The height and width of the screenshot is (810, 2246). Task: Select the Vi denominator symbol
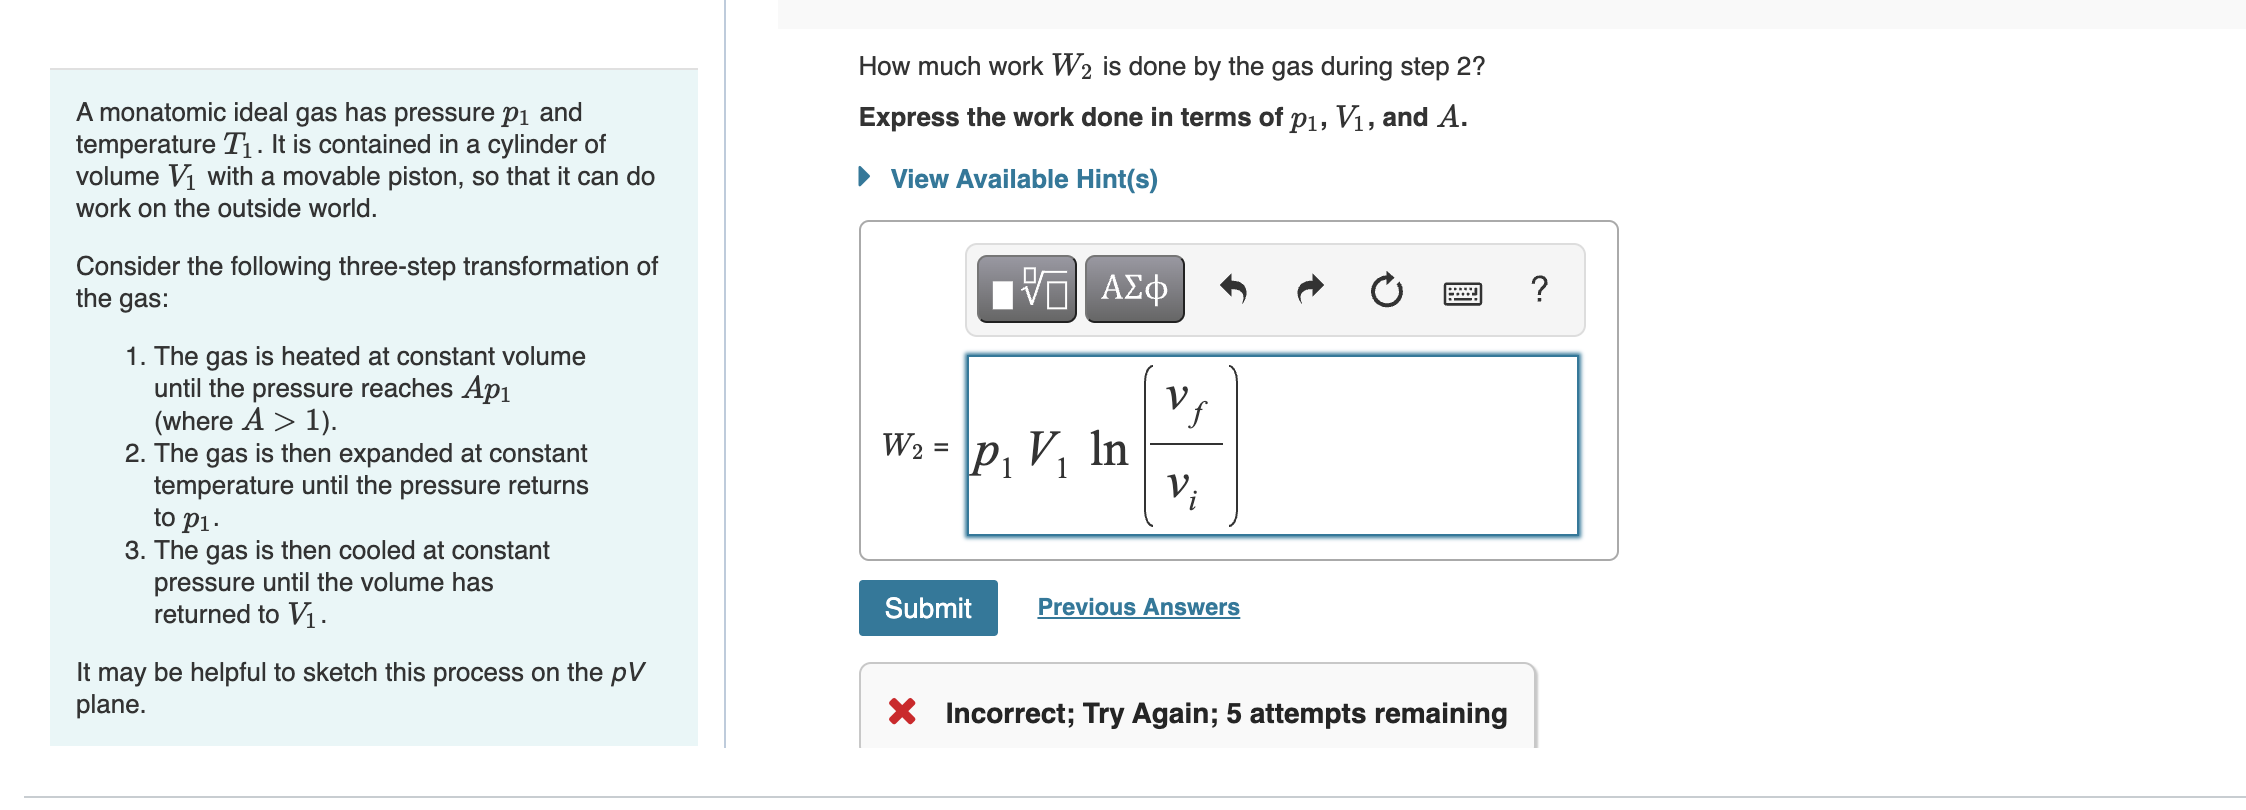click(x=1180, y=493)
